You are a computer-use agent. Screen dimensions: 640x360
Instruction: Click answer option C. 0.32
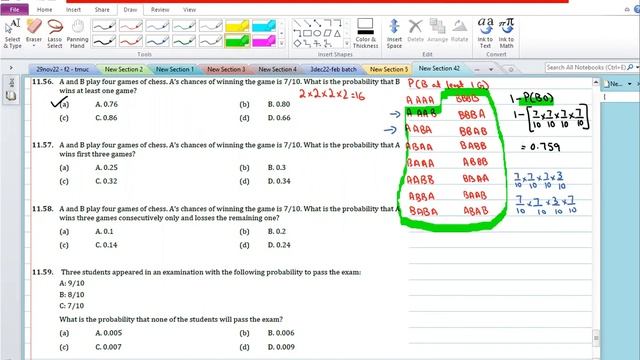[106, 181]
